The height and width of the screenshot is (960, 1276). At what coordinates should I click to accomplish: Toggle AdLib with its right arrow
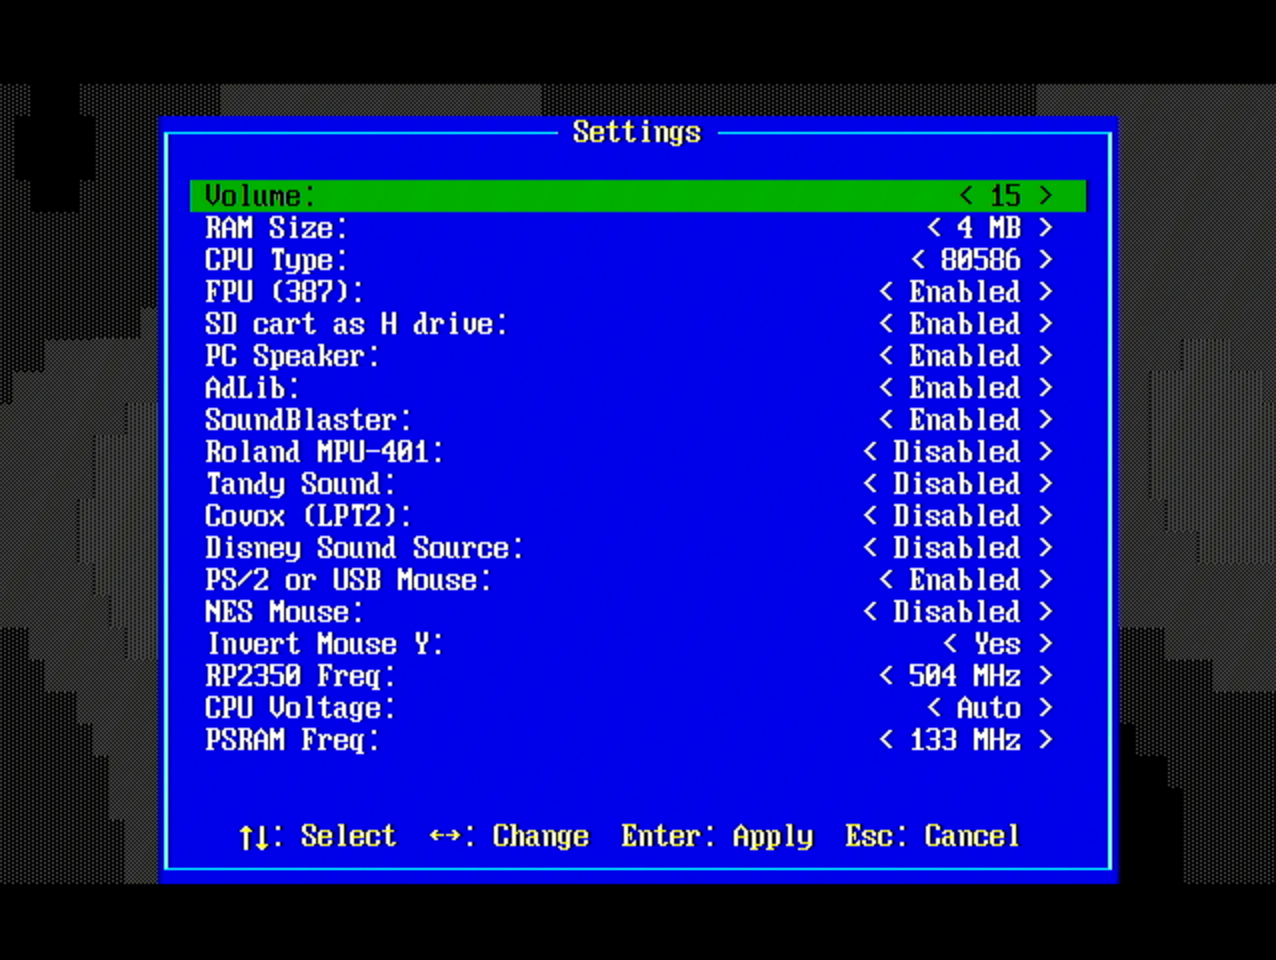click(x=1045, y=388)
